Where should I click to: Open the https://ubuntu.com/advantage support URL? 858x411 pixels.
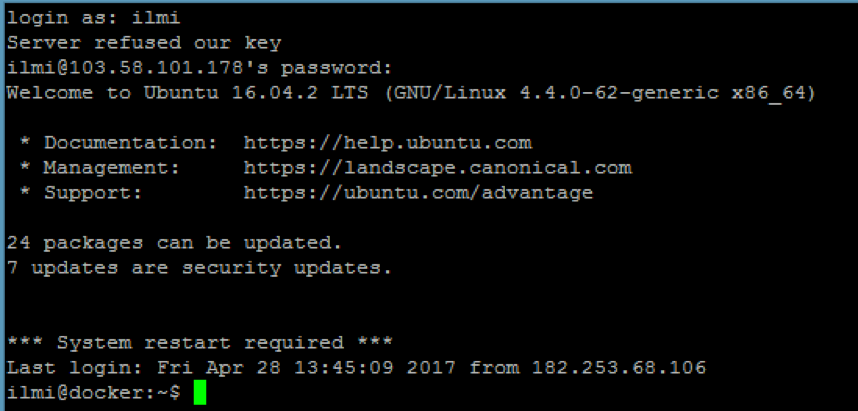pyautogui.click(x=419, y=193)
